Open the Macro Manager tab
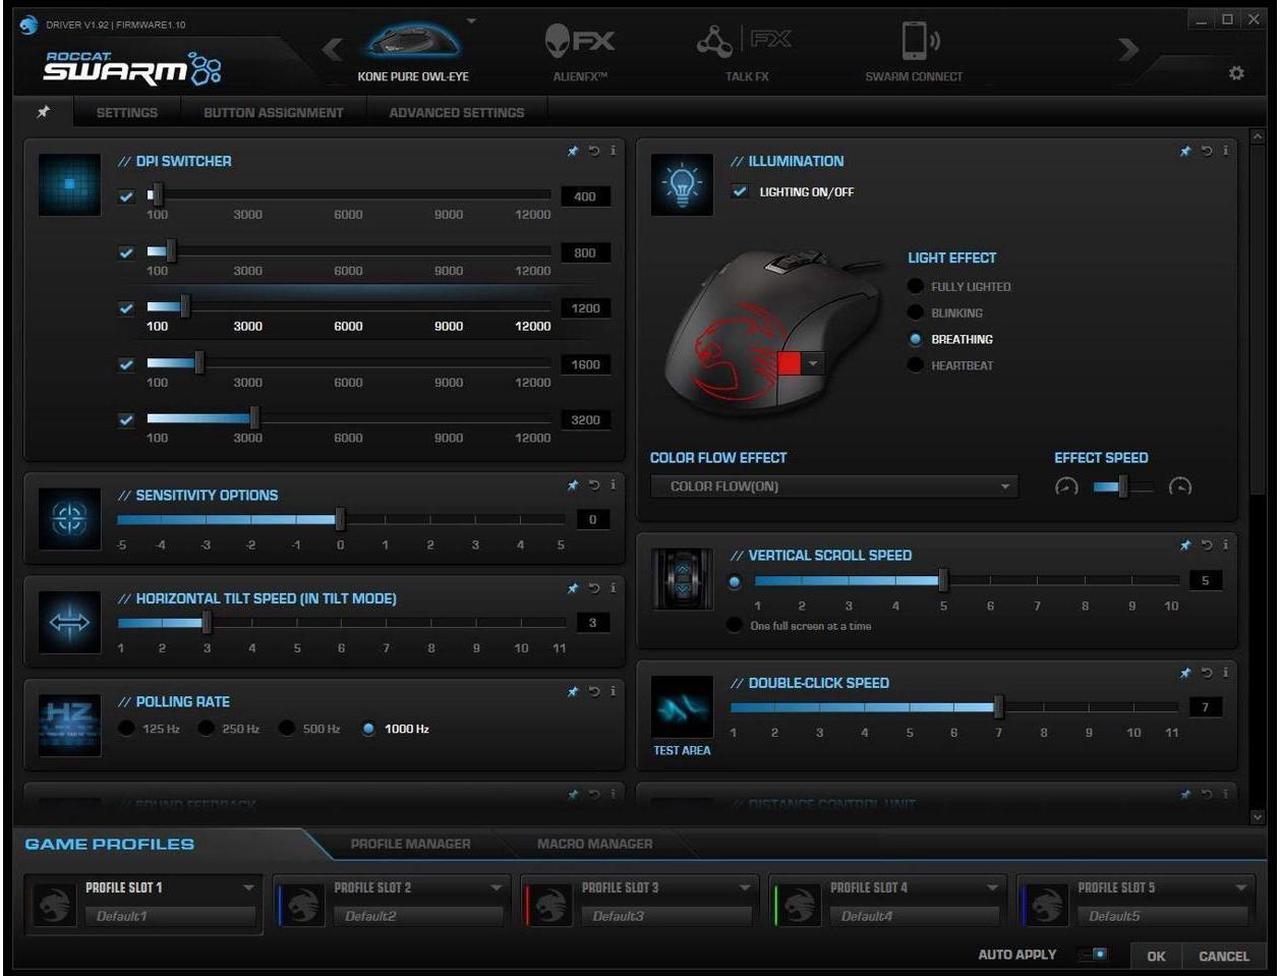The image size is (1280, 976). [x=595, y=844]
